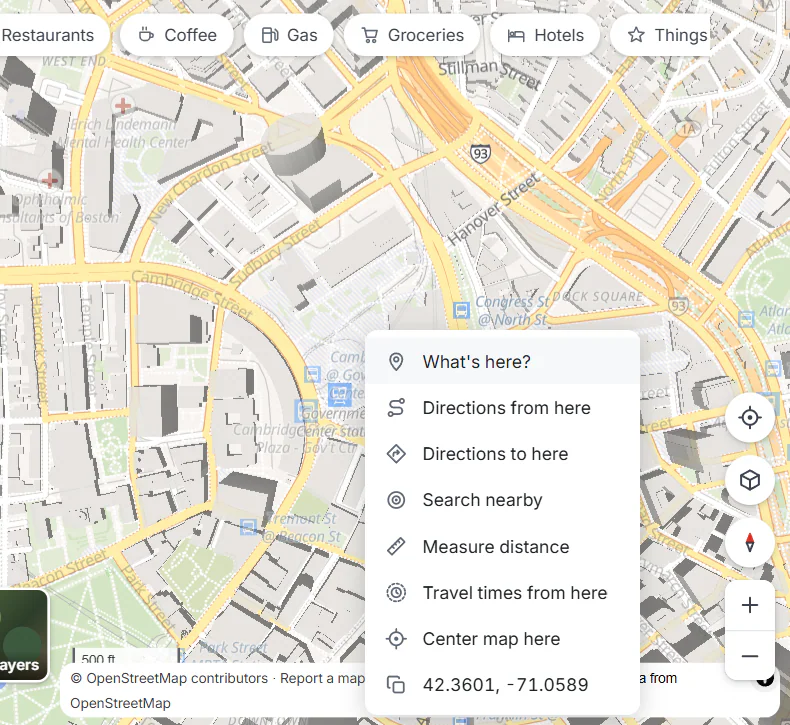This screenshot has height=725, width=790.
Task: Filter map by Hotels chip
Action: click(x=545, y=35)
